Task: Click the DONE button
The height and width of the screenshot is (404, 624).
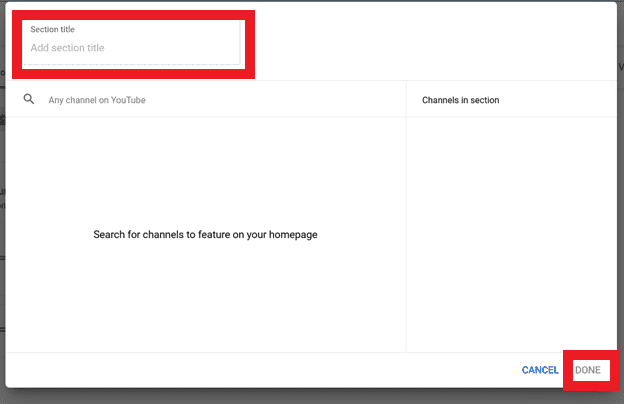Action: point(588,370)
